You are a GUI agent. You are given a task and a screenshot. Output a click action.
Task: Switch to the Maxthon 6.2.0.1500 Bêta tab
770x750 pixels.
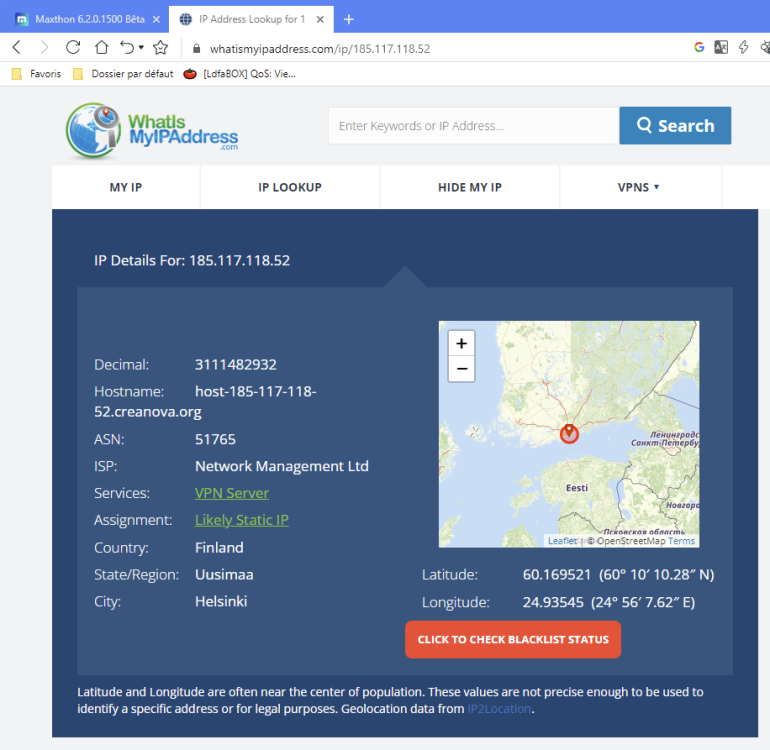pos(82,19)
